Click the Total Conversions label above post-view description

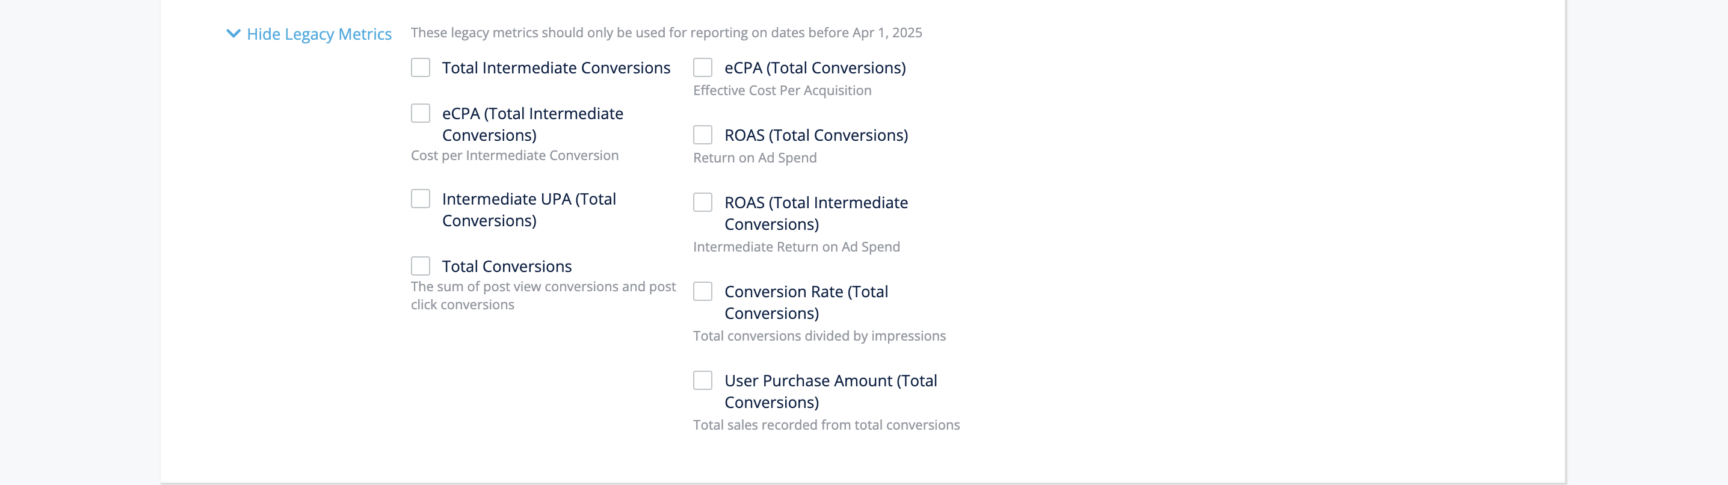pyautogui.click(x=507, y=267)
